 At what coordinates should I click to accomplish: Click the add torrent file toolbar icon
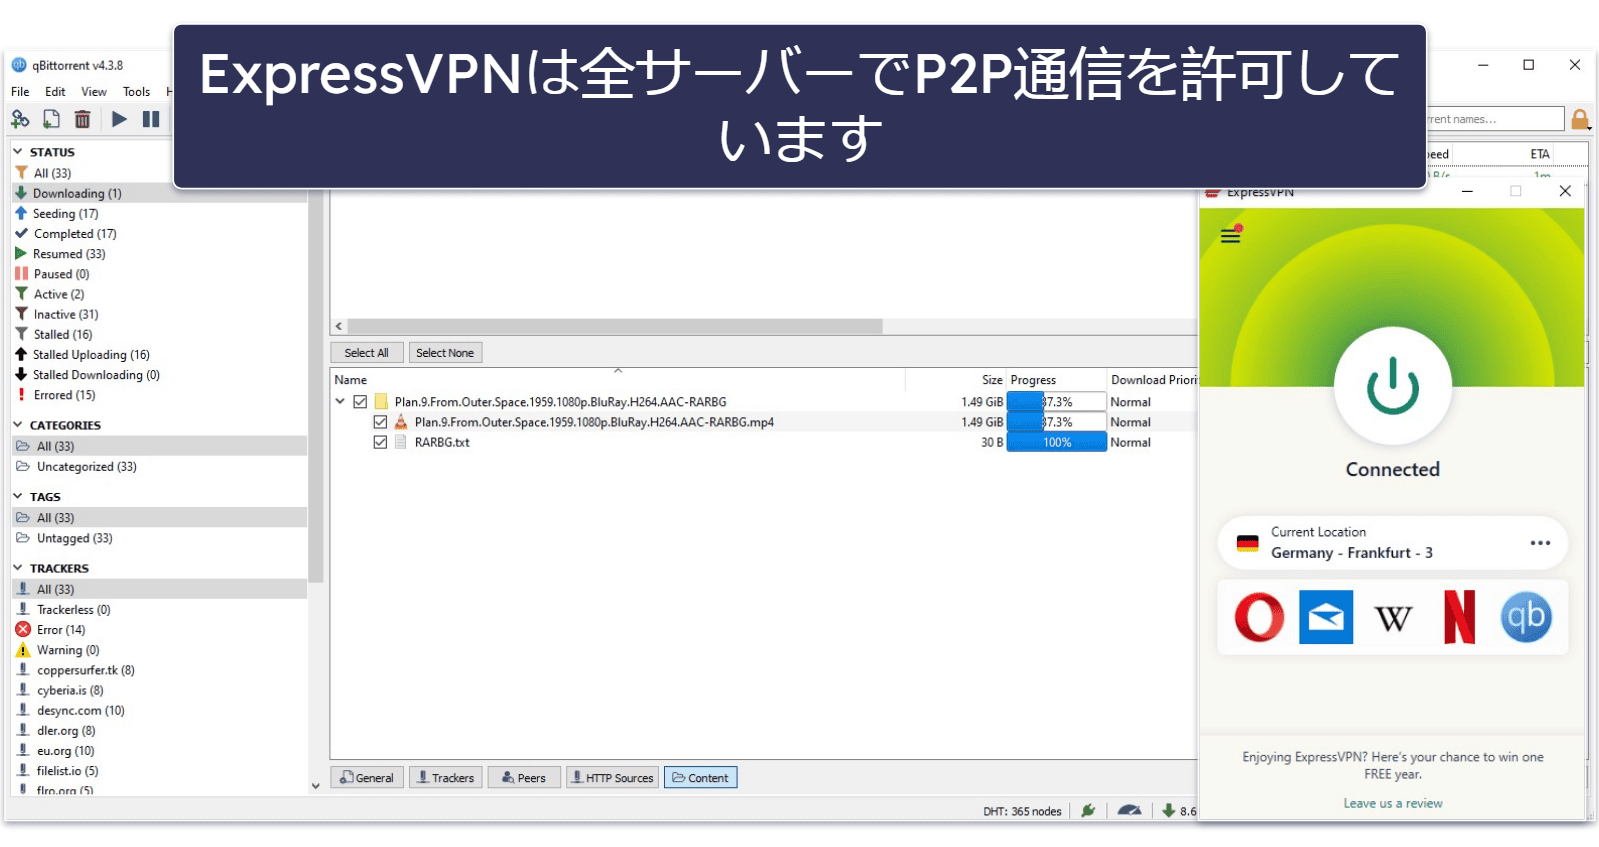click(51, 119)
